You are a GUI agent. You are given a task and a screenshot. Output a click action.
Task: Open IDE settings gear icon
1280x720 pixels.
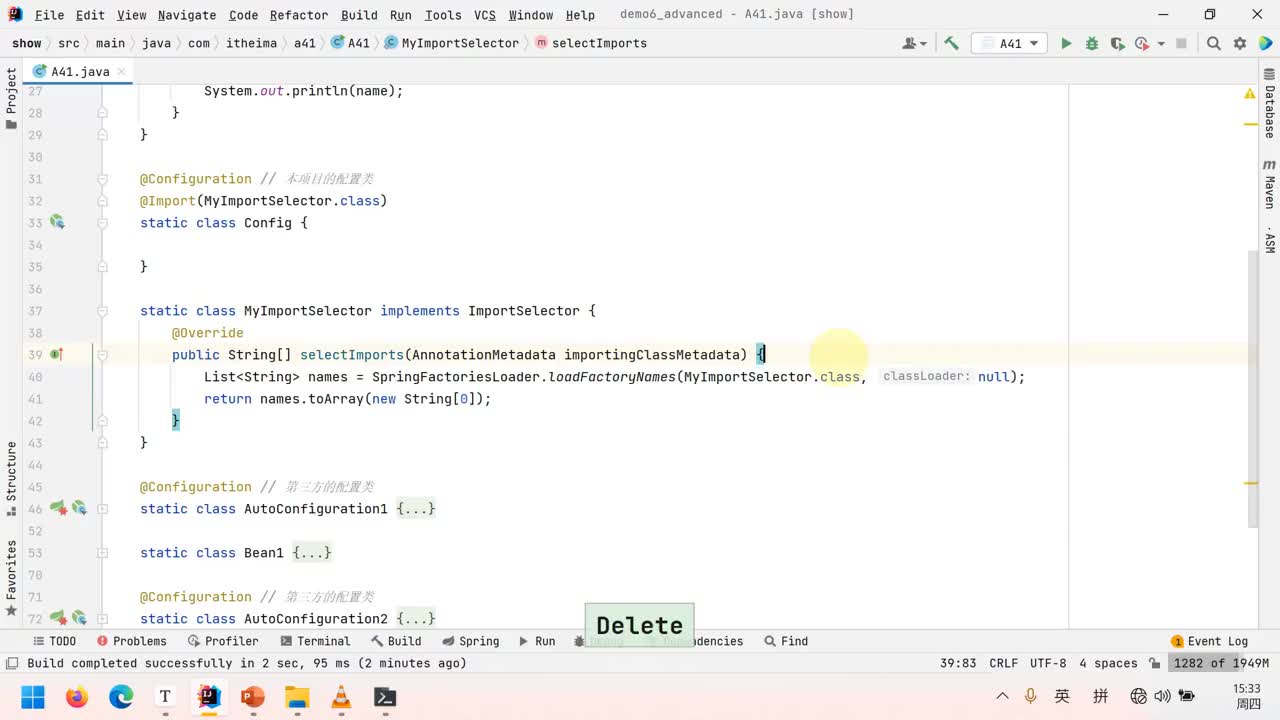[x=1240, y=43]
